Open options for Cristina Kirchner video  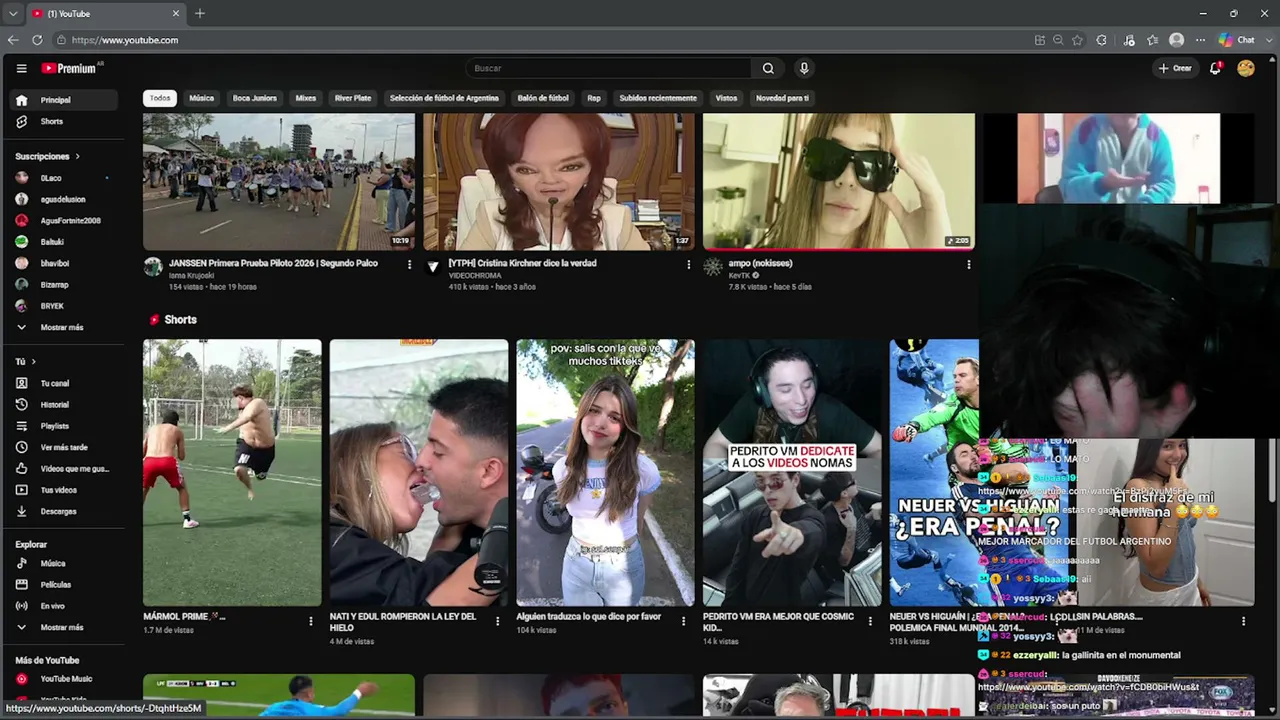pyautogui.click(x=688, y=265)
